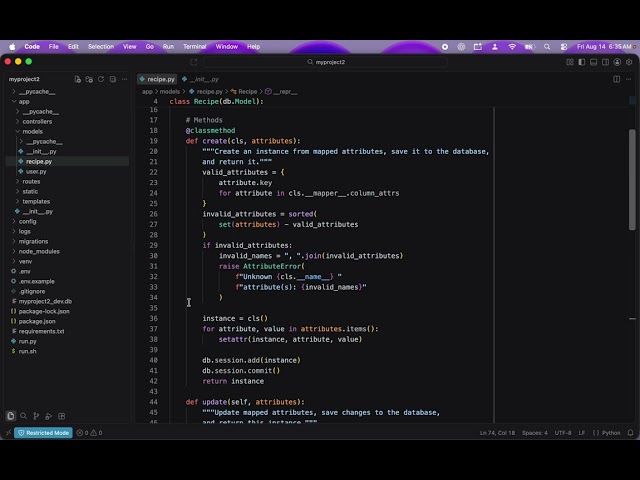Click the Recipe breadcrumb segment
640x480 pixels.
pos(244,92)
